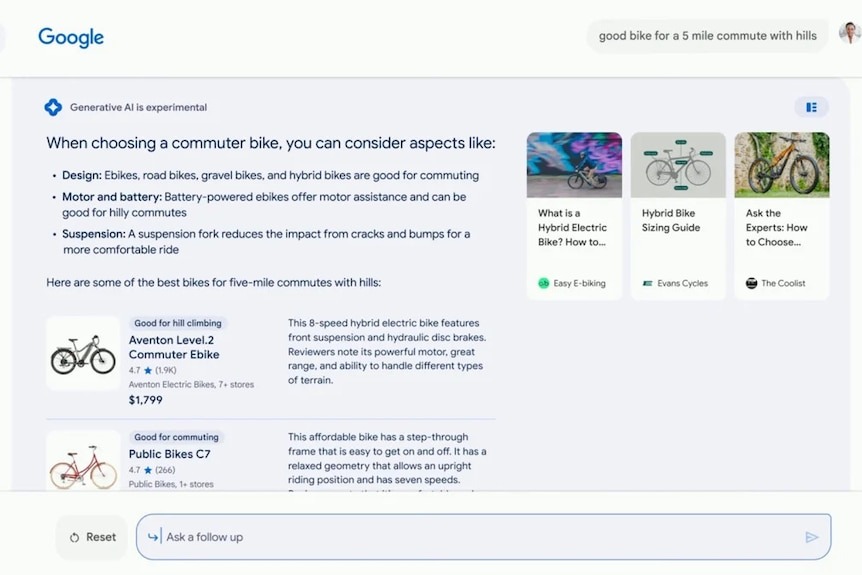Click the Generative AI sparkle icon
Screen dimensions: 862x575
[x=53, y=107]
